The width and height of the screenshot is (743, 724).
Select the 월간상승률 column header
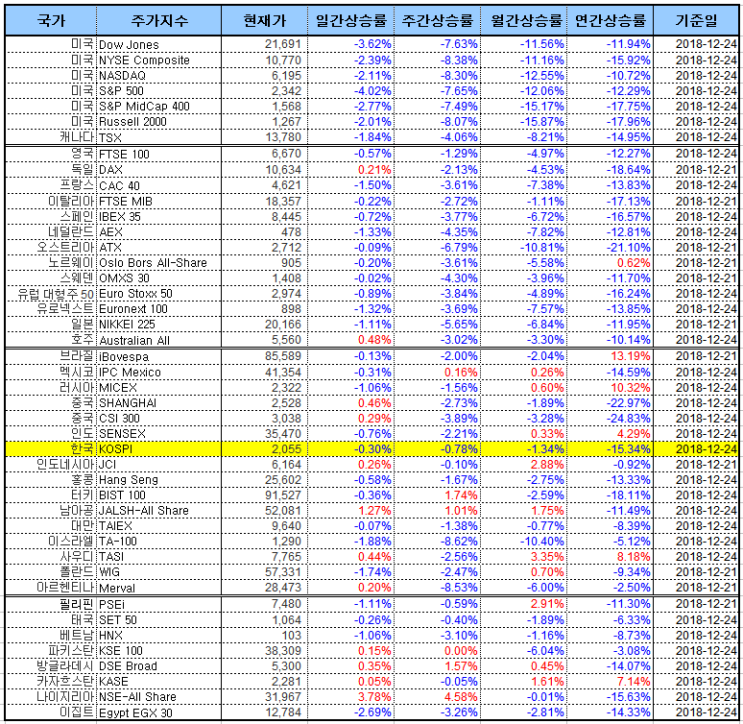524,20
